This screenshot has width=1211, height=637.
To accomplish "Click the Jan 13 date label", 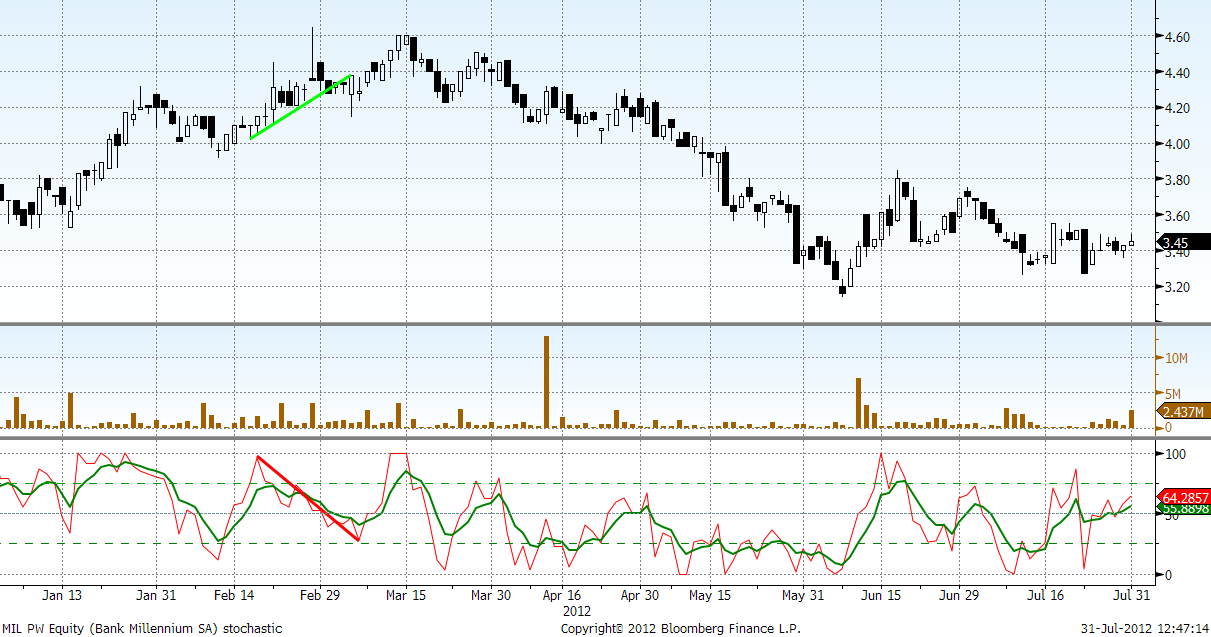I will (61, 595).
